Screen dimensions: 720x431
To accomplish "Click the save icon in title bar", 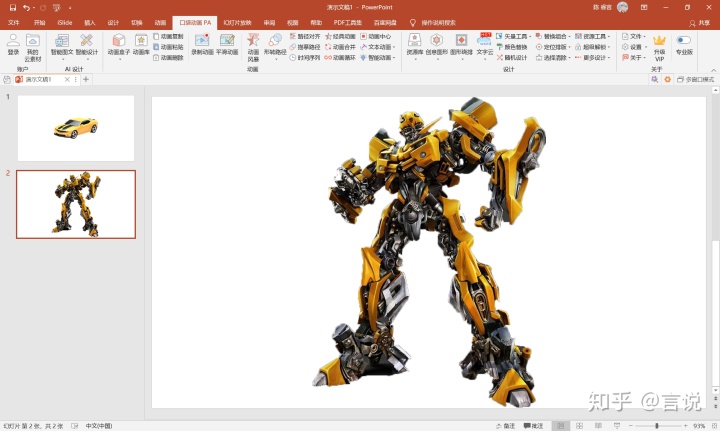I will [13, 8].
